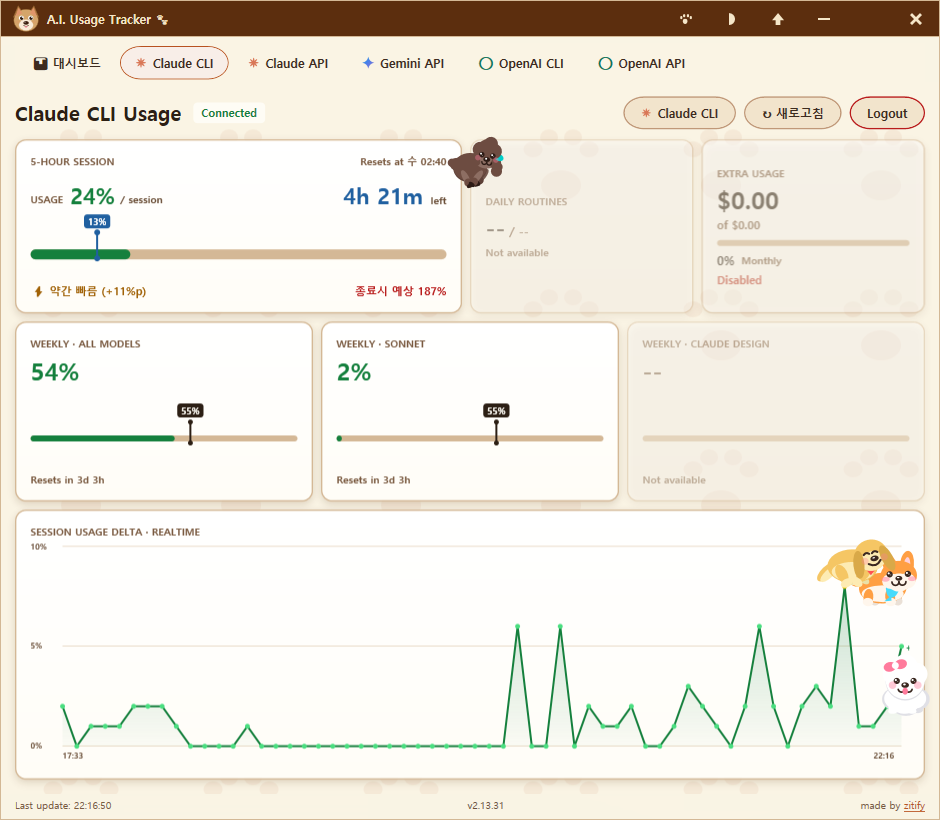The height and width of the screenshot is (820, 940).
Task: Click the 55% marker on Weekly Sonnet bar
Action: pyautogui.click(x=496, y=411)
